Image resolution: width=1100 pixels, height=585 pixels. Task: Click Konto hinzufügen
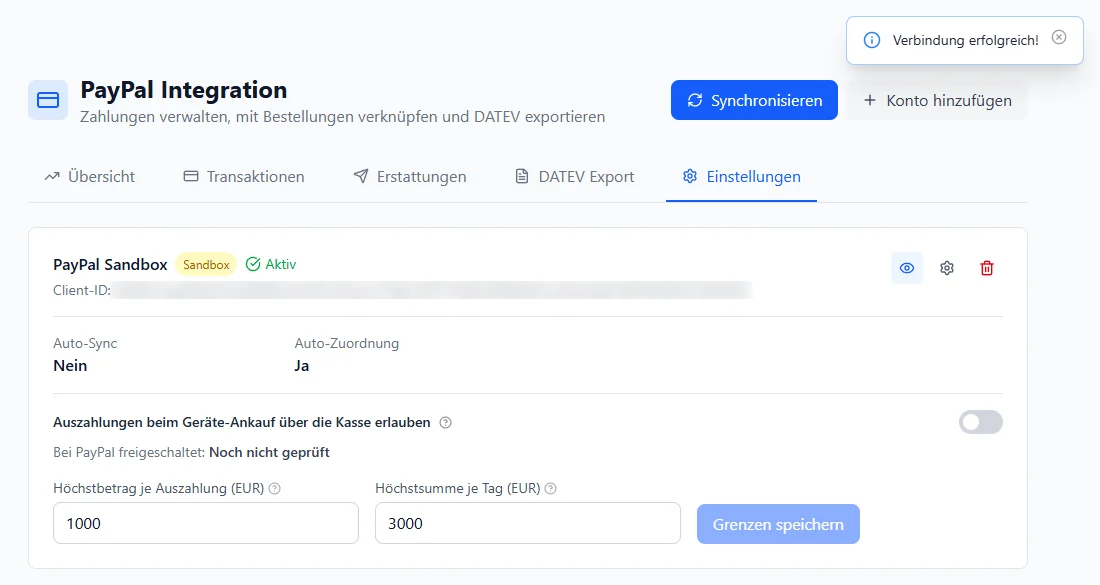(937, 100)
